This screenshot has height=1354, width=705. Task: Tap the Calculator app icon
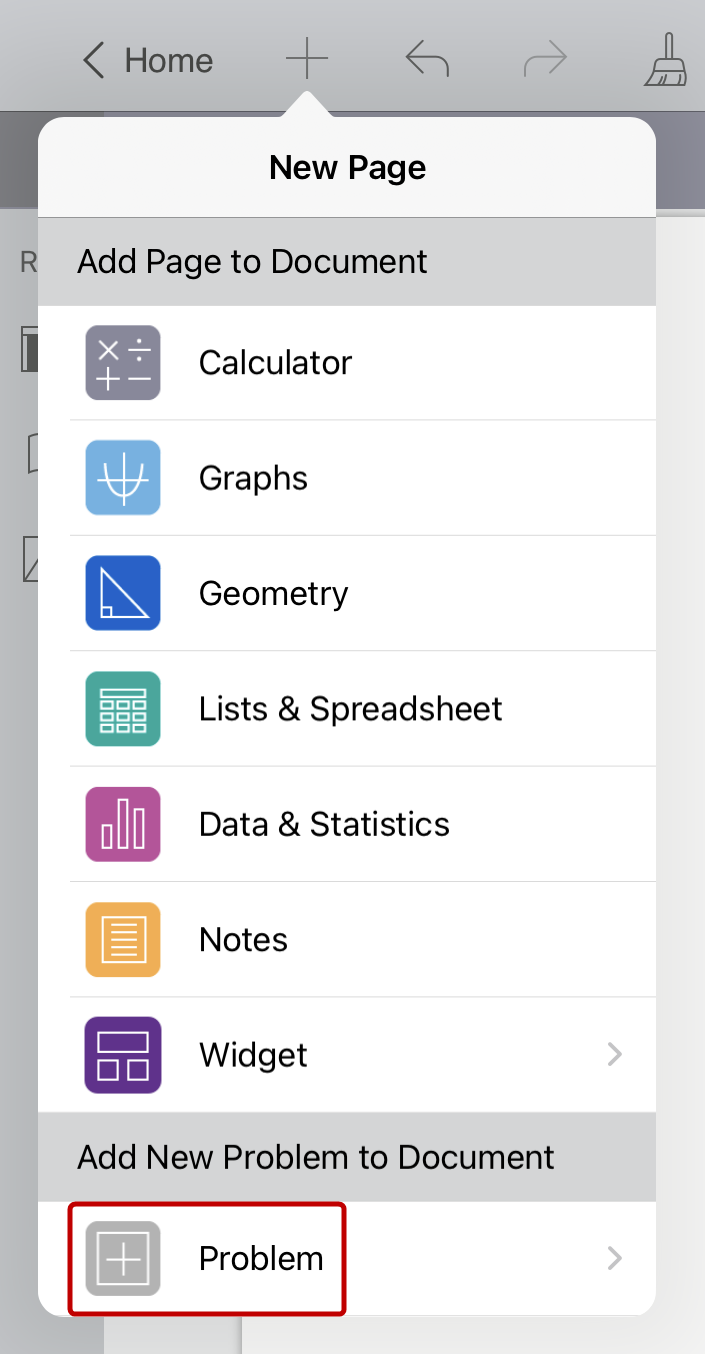pyautogui.click(x=123, y=362)
